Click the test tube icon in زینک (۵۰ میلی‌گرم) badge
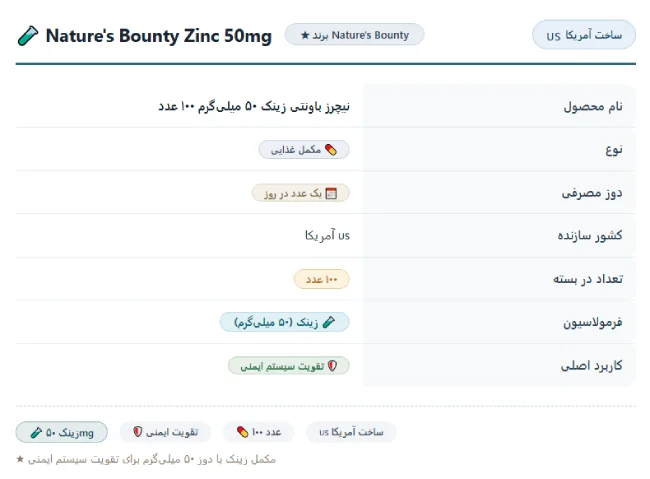The image size is (650, 479). 329,322
